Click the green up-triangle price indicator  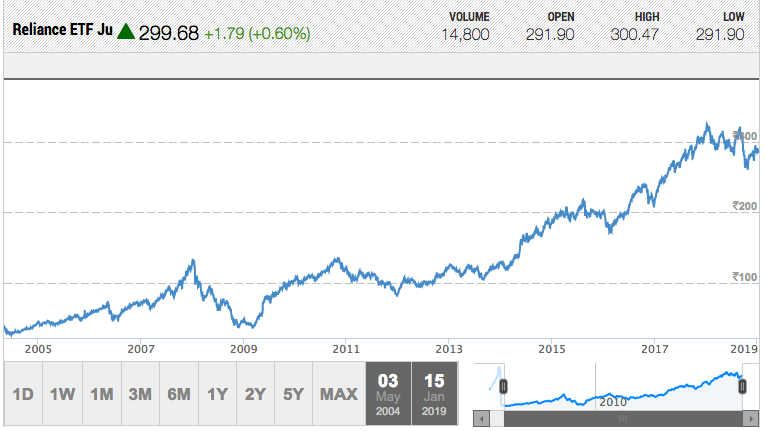(x=126, y=31)
